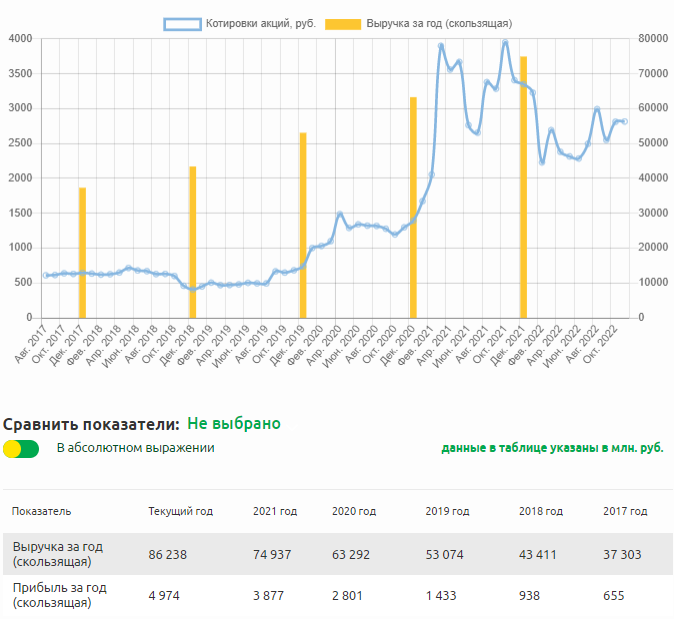The height and width of the screenshot is (619, 674).
Task: Click the yellow revenue bar for Dec 2019
Action: [x=302, y=224]
